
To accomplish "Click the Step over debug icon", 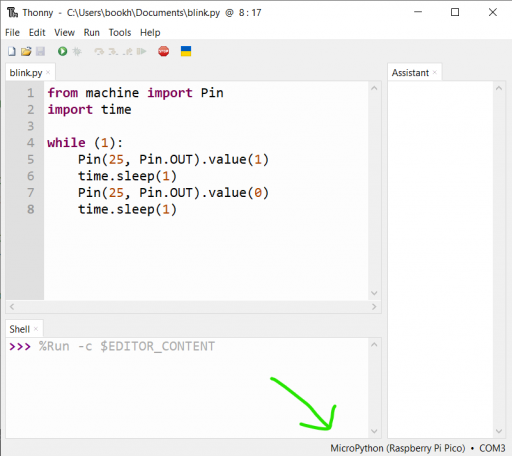I will point(99,51).
